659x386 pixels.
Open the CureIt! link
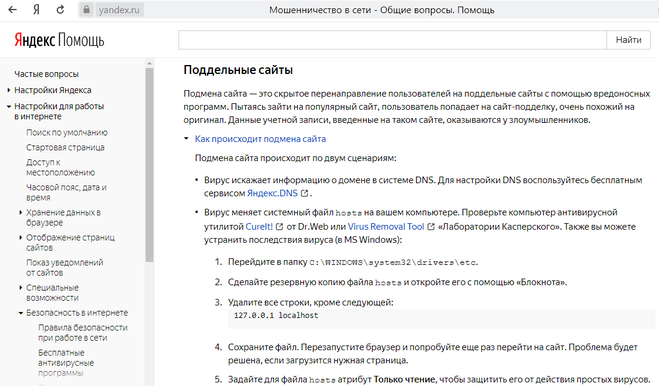click(259, 227)
